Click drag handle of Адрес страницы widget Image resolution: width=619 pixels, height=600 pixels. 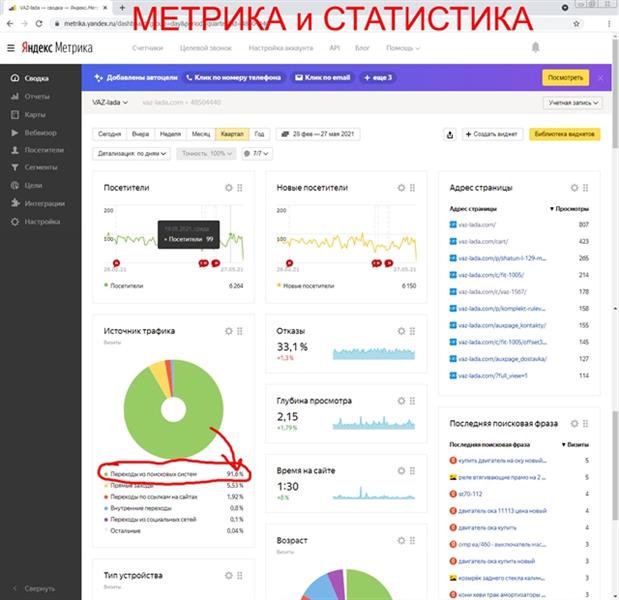click(585, 188)
